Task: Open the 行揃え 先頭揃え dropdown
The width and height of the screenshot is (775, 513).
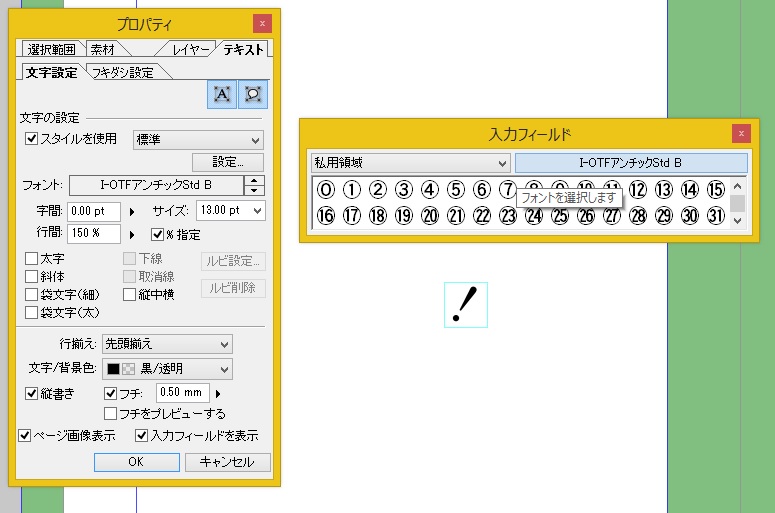Action: (x=167, y=344)
